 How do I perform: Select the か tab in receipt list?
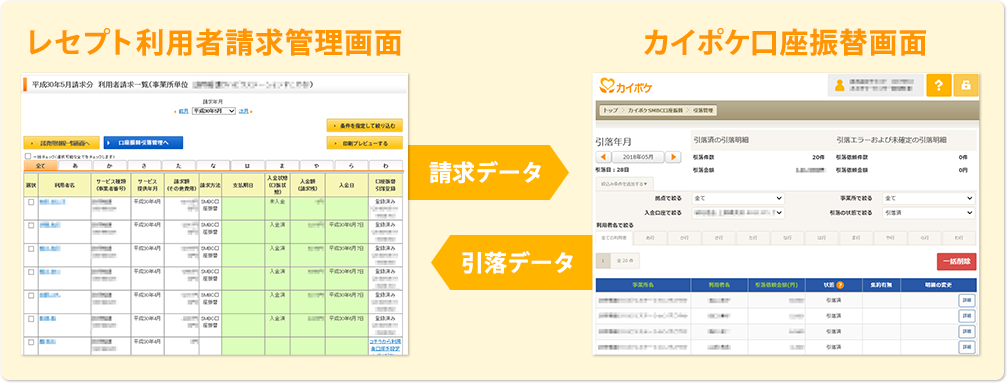[x=109, y=166]
